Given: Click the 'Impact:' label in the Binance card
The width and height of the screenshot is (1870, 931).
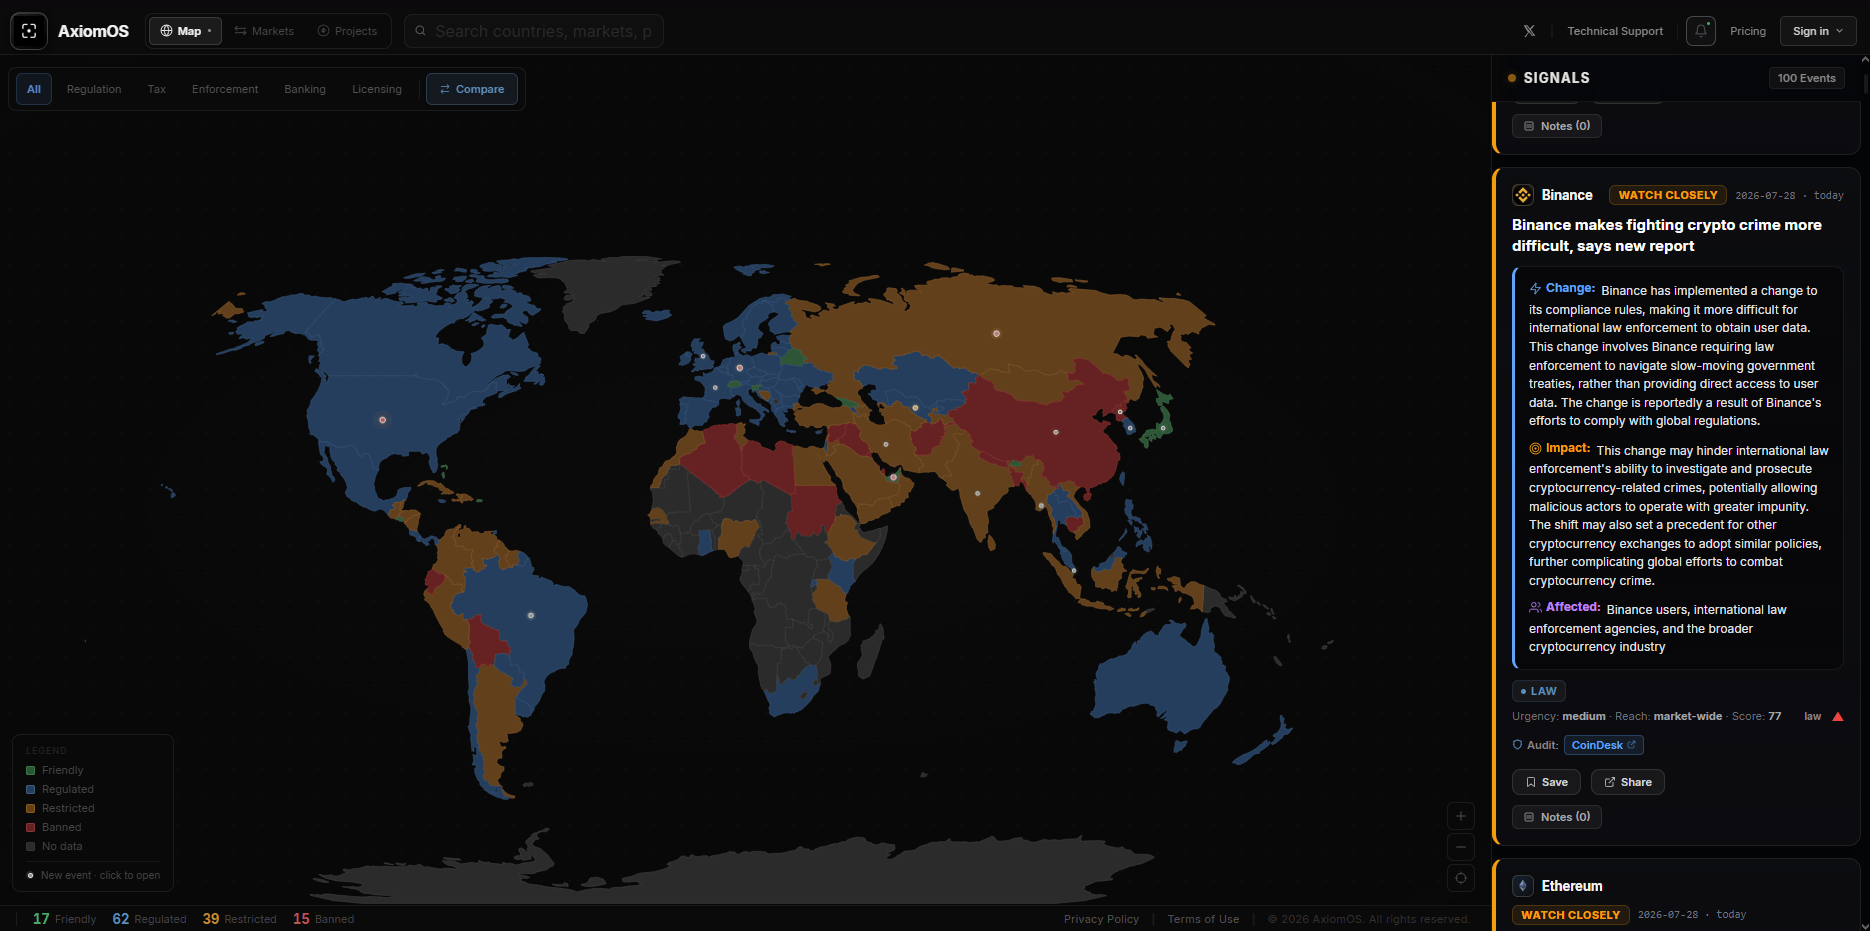Looking at the screenshot, I should point(1568,448).
